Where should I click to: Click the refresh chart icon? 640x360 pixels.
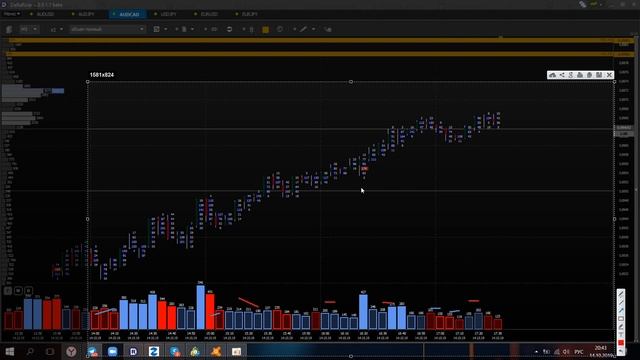(x=229, y=29)
